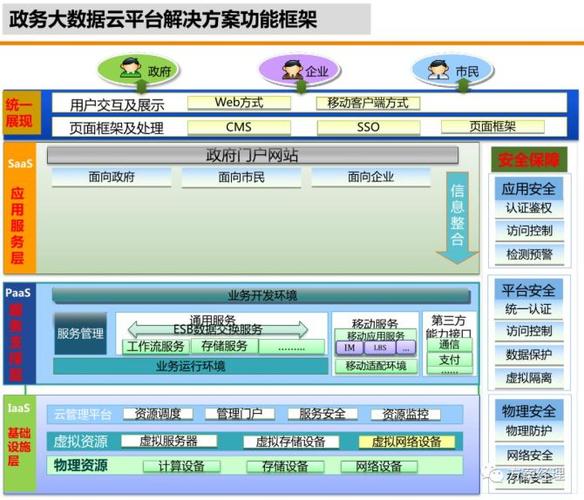The height and width of the screenshot is (500, 584).
Task: Click the ESB数据交换服务 double-headed arrow
Action: (x=218, y=329)
